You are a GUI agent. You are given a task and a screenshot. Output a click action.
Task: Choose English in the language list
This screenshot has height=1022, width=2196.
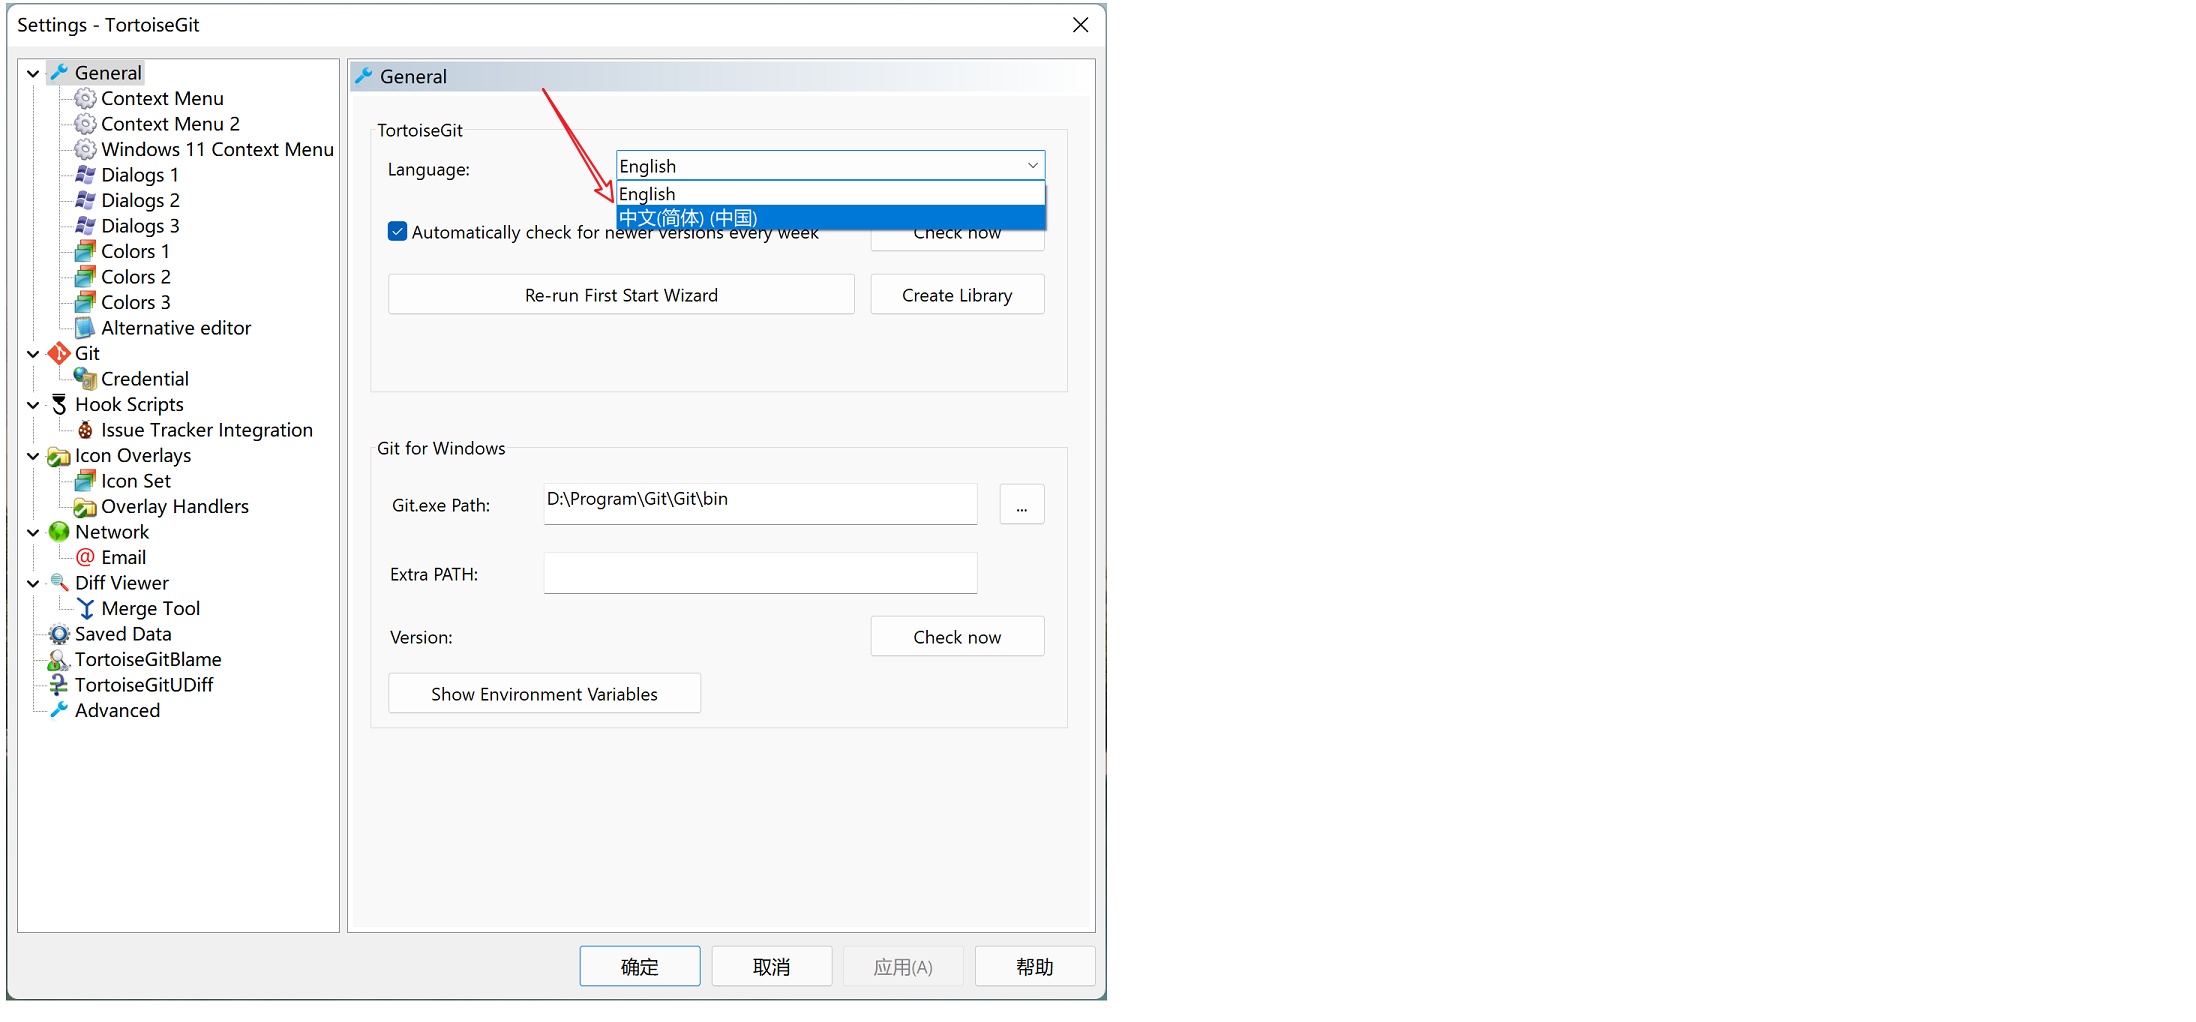(830, 194)
